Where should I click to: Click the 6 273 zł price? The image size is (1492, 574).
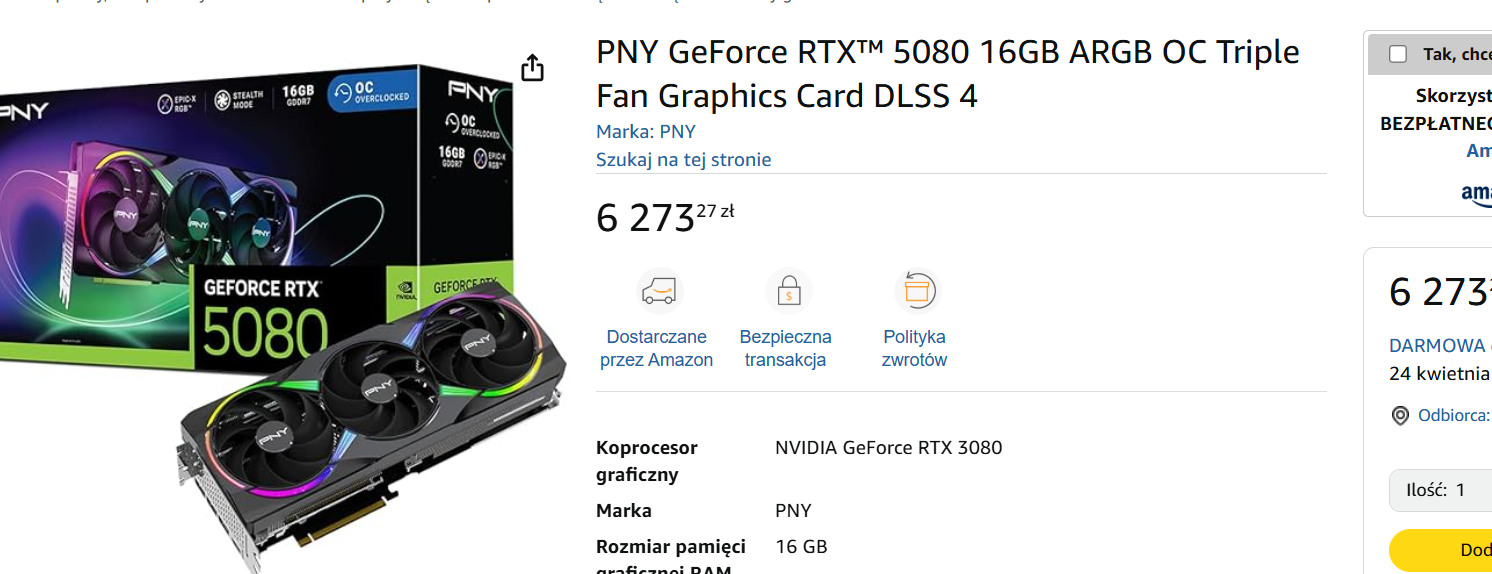(x=665, y=217)
